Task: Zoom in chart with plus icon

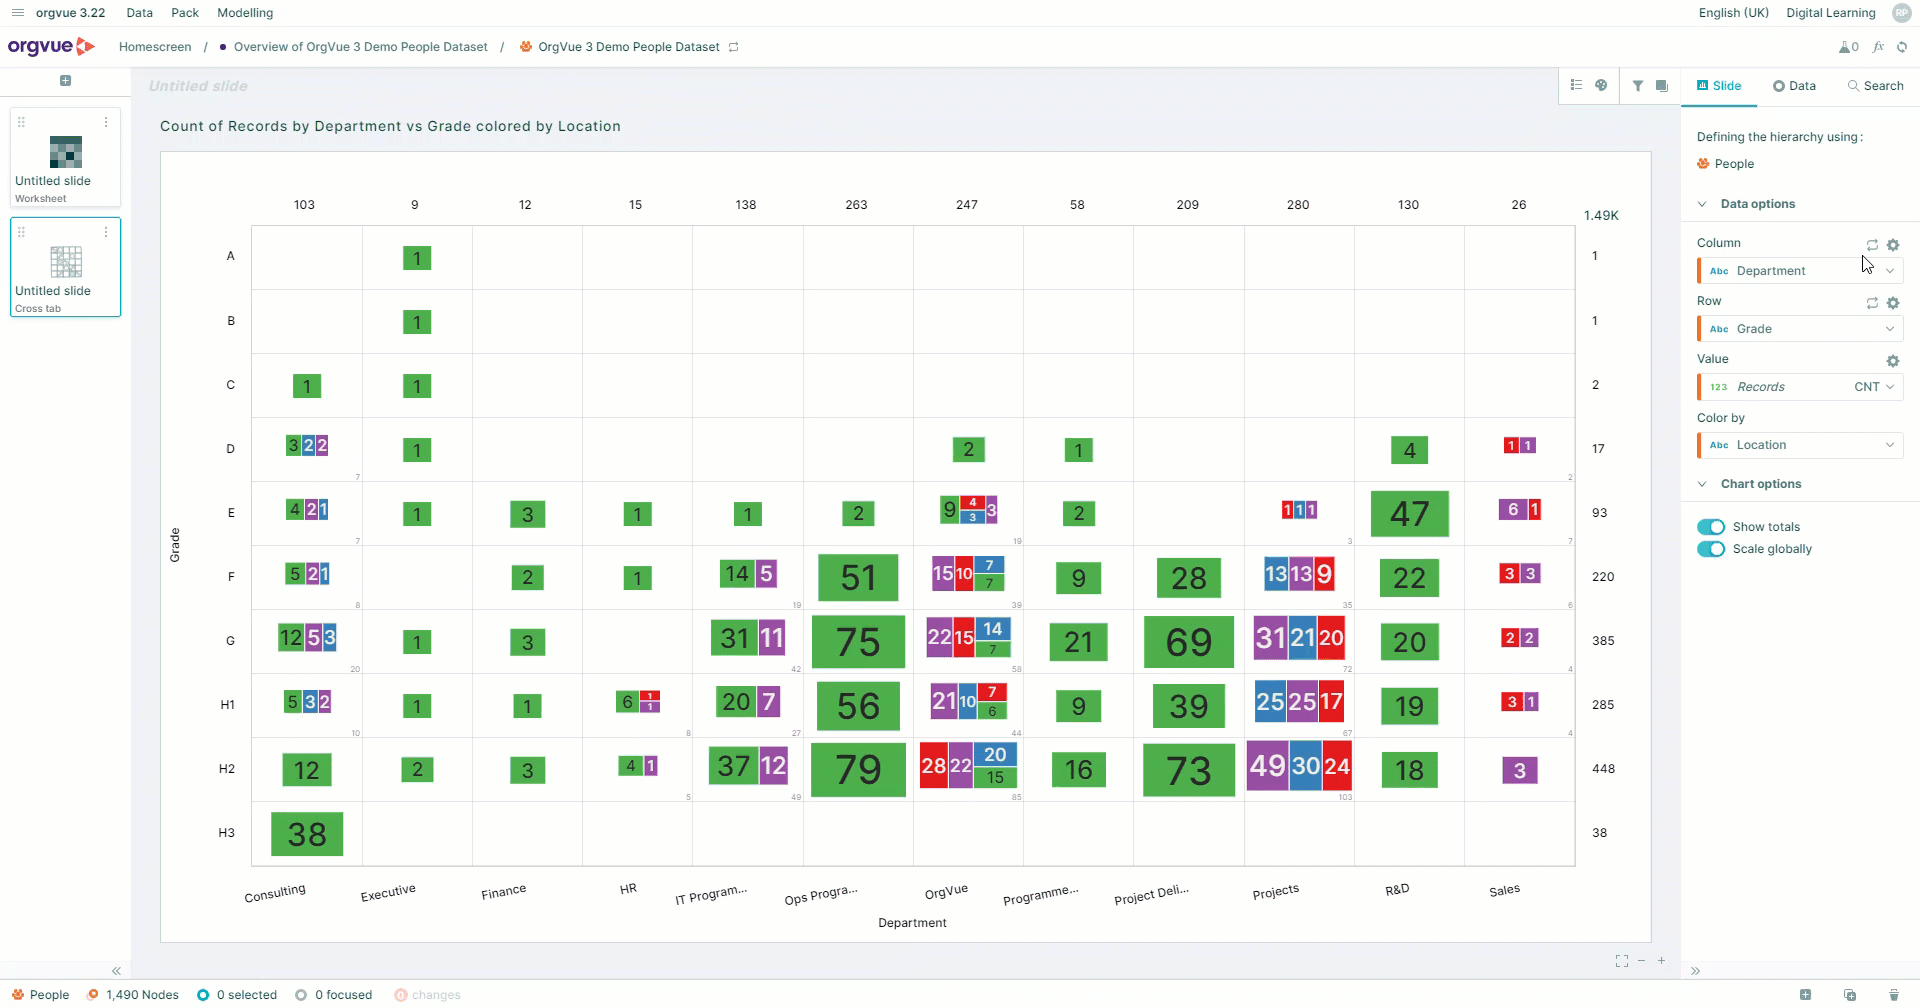Action: click(1661, 961)
